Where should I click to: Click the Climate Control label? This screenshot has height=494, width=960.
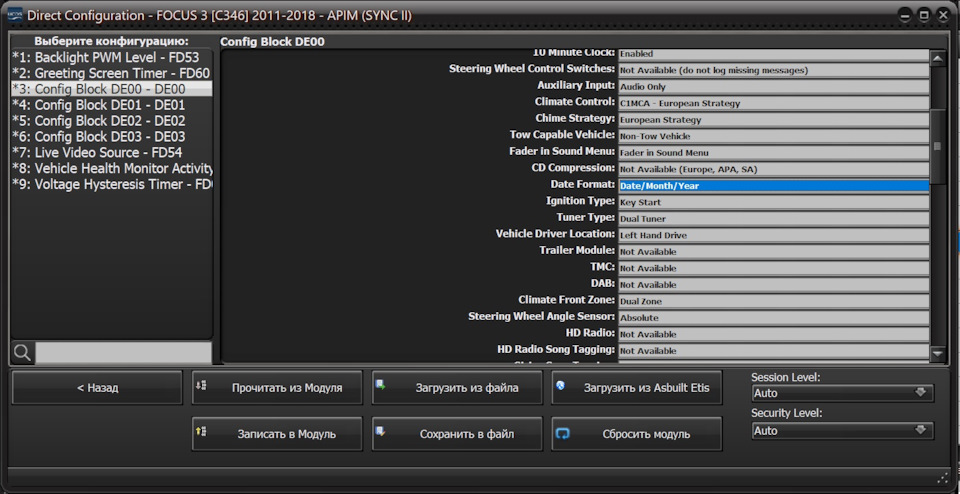(574, 102)
